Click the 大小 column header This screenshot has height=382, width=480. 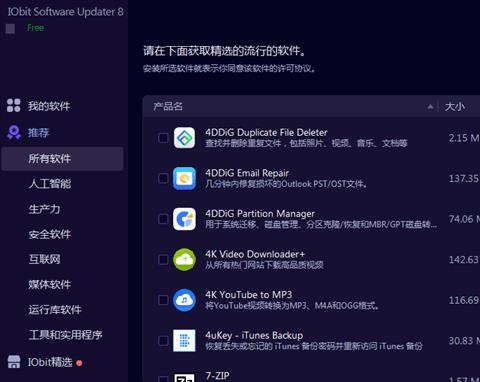[455, 107]
